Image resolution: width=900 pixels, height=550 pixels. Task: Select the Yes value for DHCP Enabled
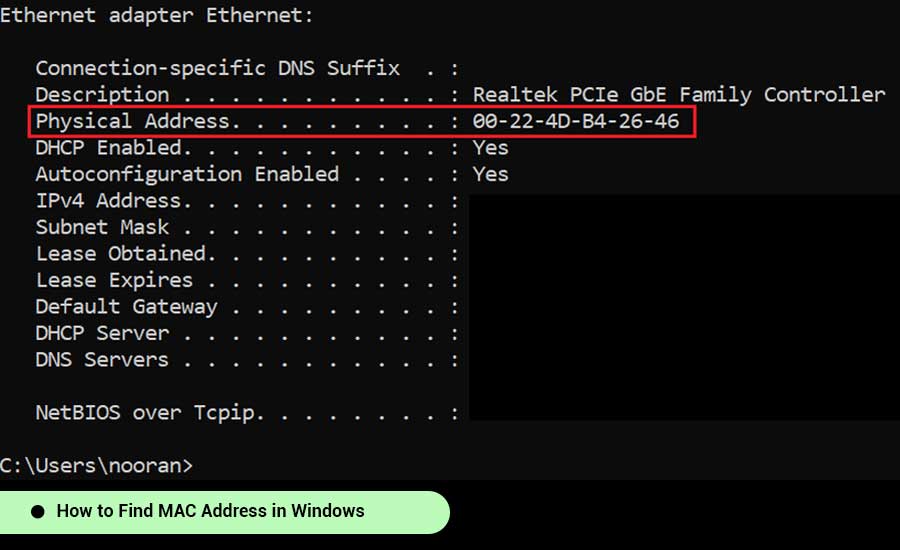491,148
